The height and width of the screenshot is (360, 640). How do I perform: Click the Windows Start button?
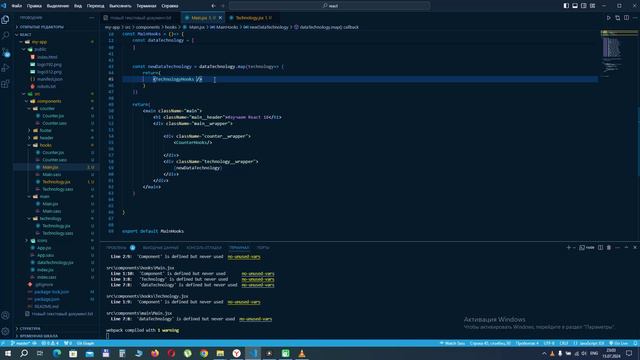click(x=8, y=353)
